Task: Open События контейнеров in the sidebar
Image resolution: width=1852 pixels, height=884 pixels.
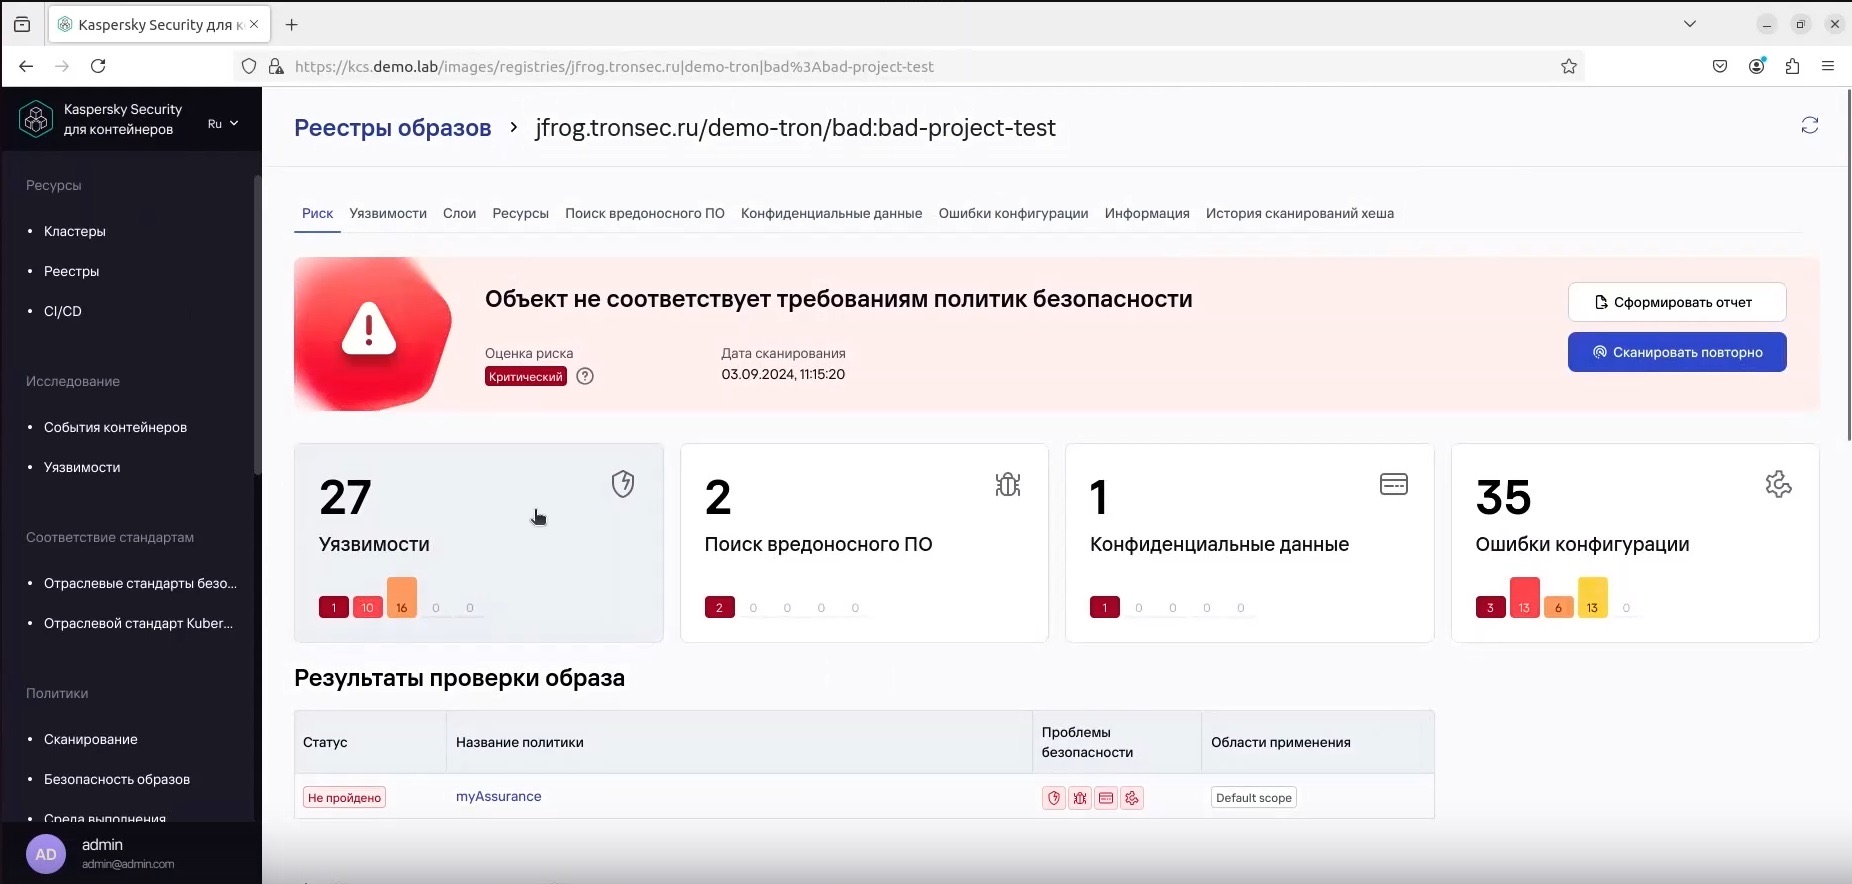Action: tap(115, 427)
